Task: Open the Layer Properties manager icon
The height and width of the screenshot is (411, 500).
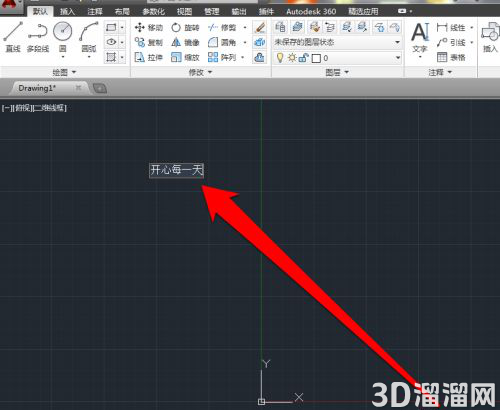Action: 281,27
